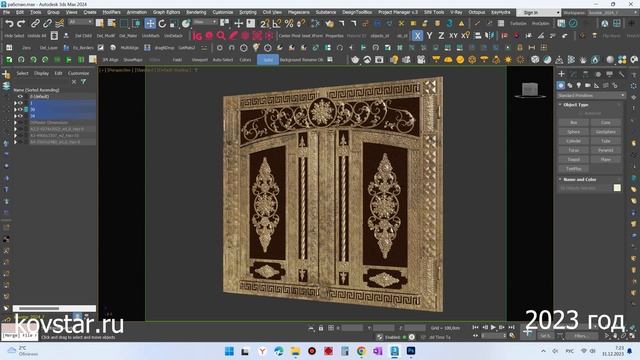
Task: Click the Unhide All toolbar button
Action: point(37,36)
